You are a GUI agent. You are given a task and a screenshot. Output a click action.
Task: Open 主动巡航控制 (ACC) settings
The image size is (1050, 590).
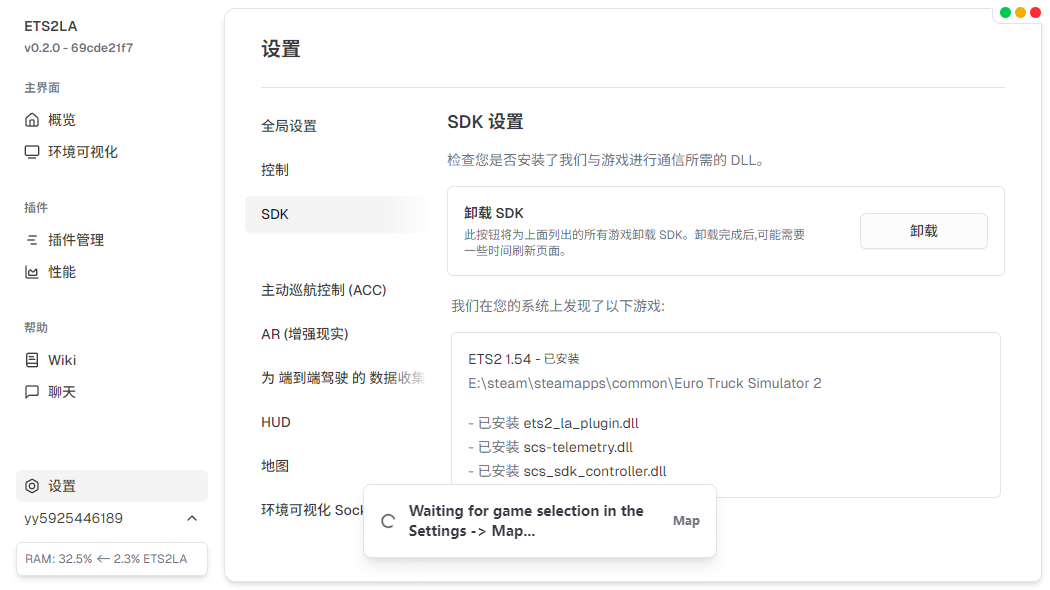coord(323,290)
